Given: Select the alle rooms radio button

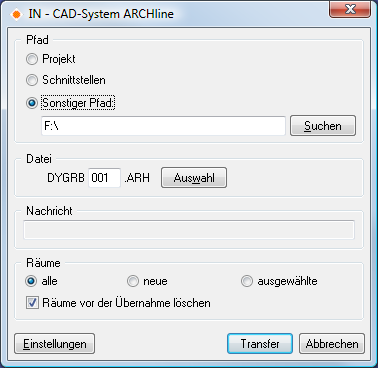Looking at the screenshot, I should click(31, 281).
